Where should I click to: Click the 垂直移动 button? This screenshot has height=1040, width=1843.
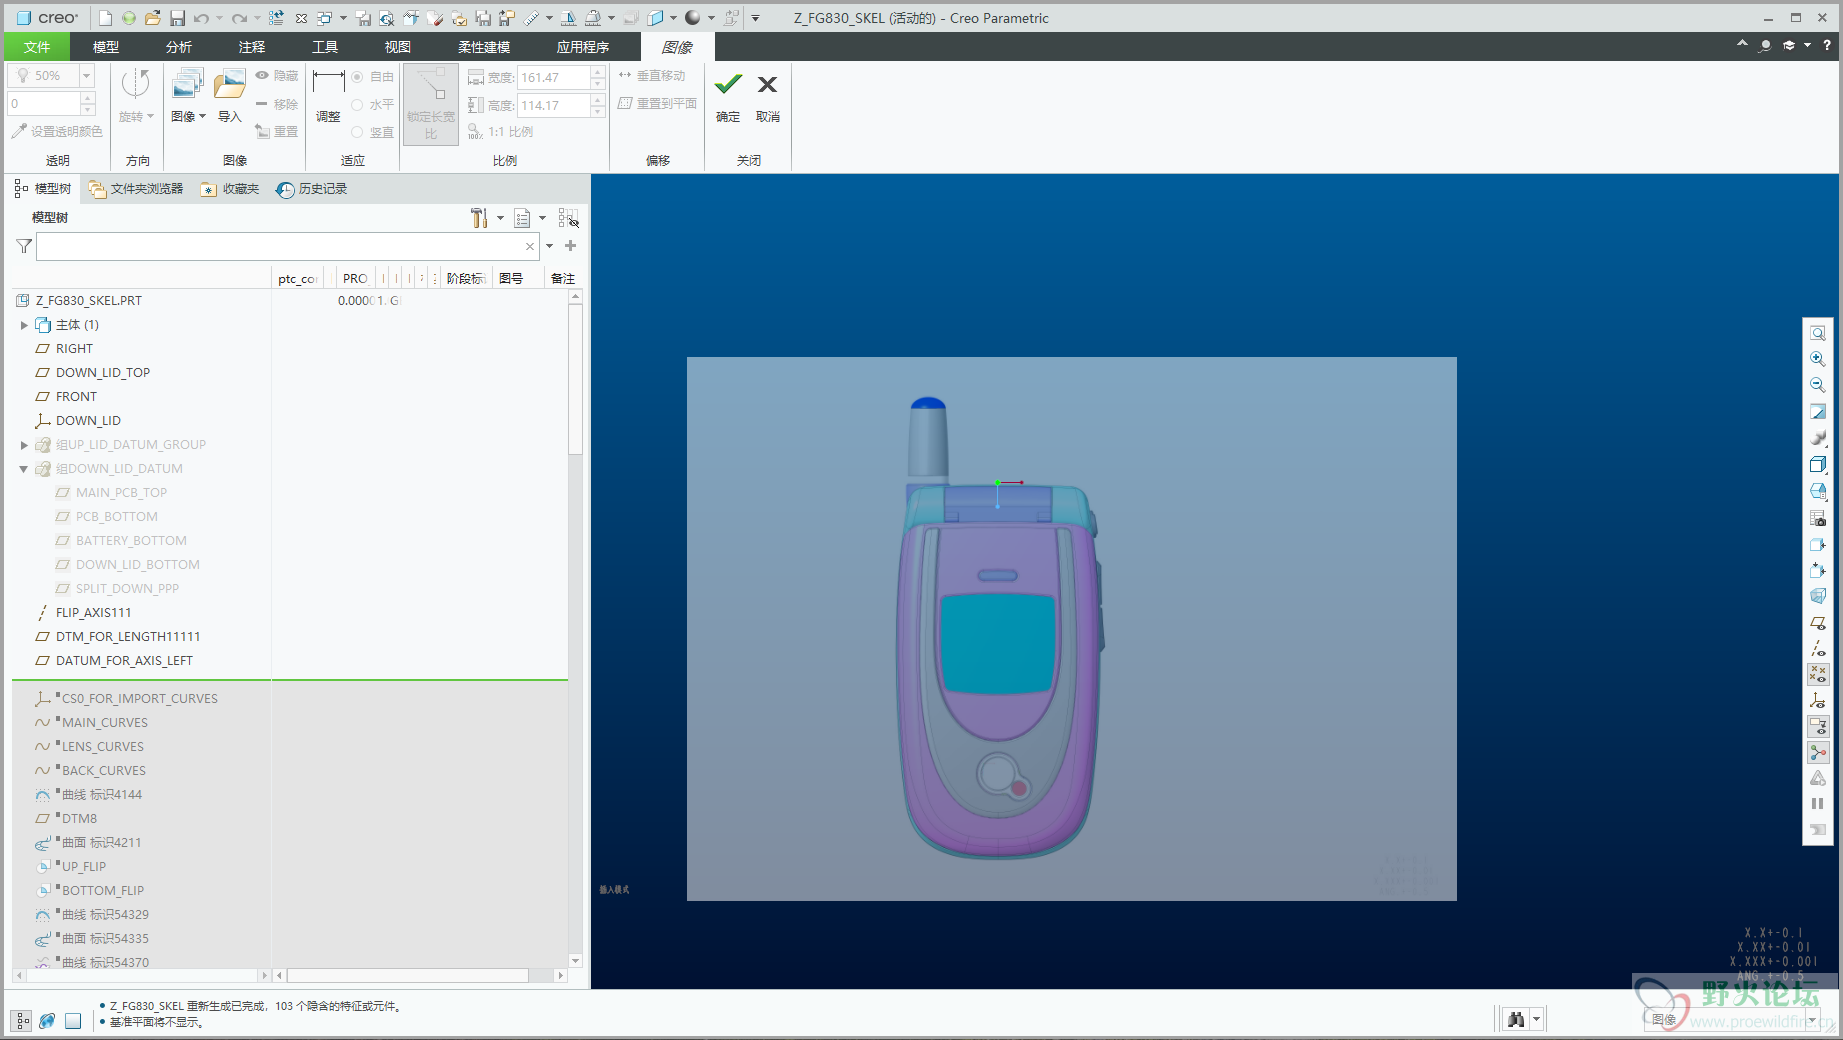pos(651,76)
